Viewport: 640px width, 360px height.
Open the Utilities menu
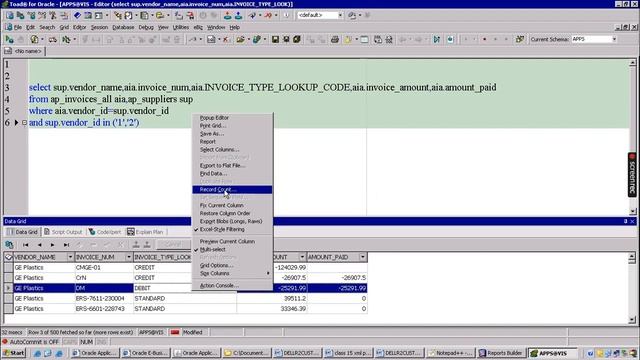click(180, 27)
